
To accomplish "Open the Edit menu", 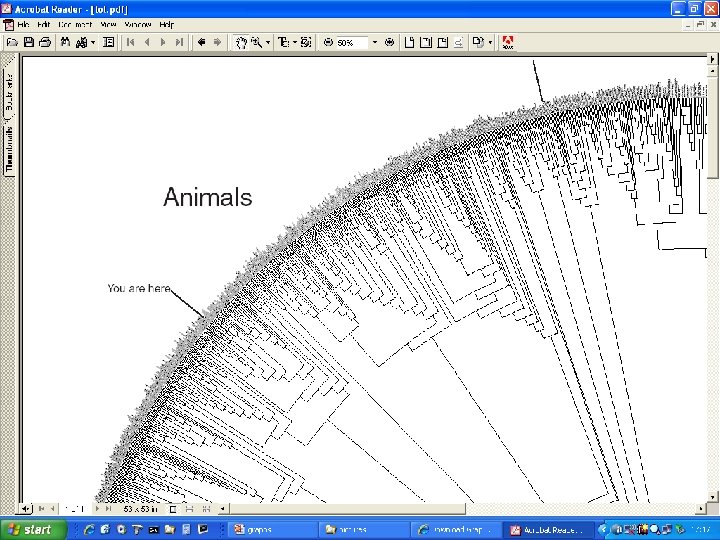I will pyautogui.click(x=44, y=24).
